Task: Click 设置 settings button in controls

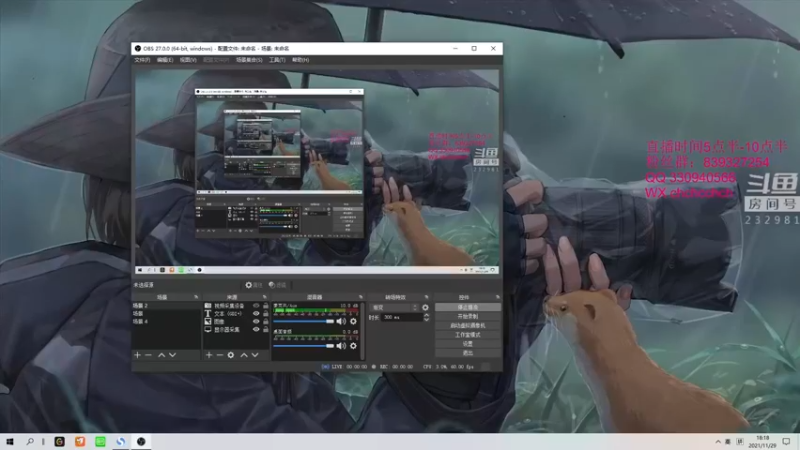Action: click(x=467, y=344)
